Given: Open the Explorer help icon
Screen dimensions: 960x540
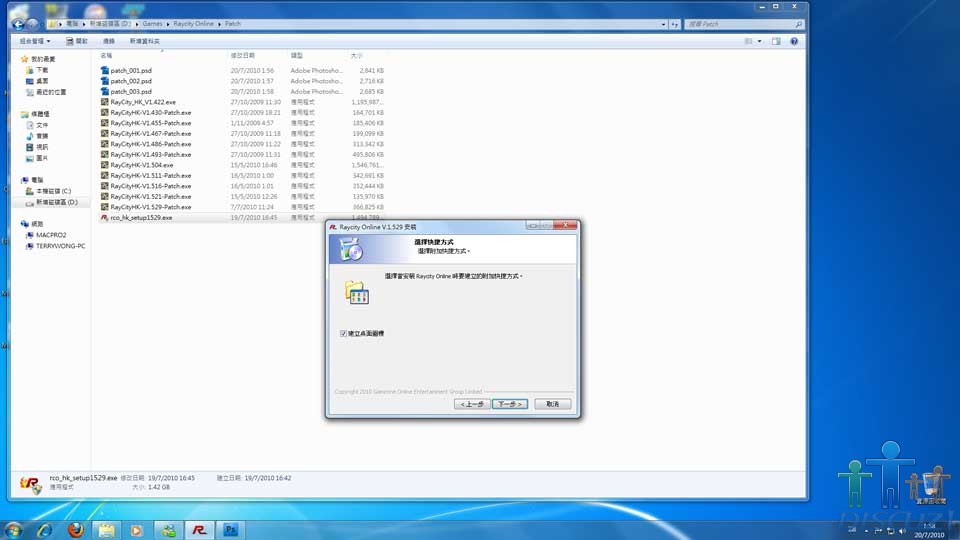Looking at the screenshot, I should (794, 41).
